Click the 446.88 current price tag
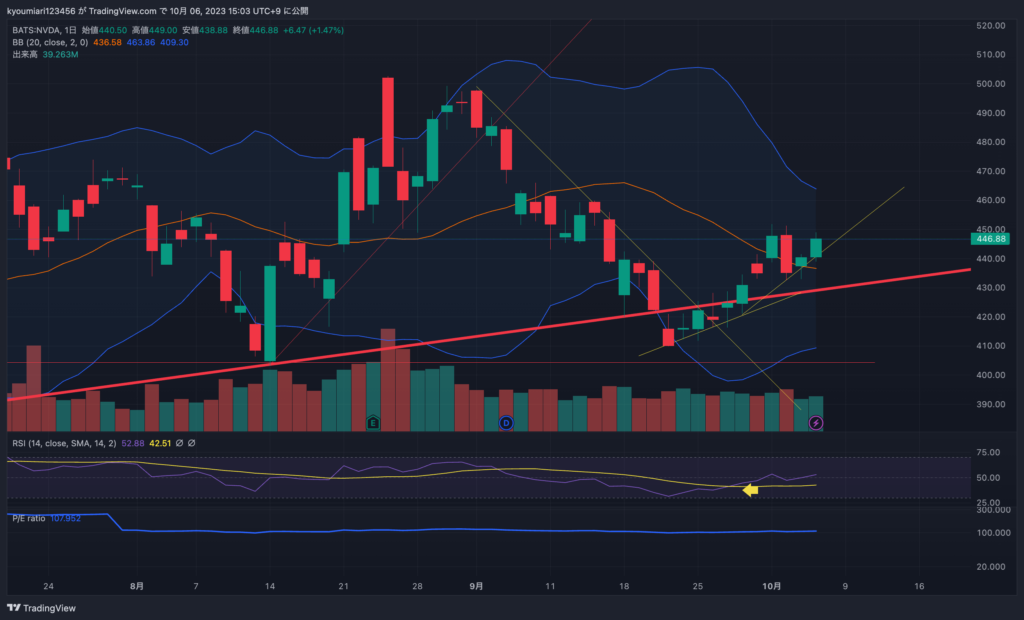Image resolution: width=1024 pixels, height=620 pixels. pos(991,238)
